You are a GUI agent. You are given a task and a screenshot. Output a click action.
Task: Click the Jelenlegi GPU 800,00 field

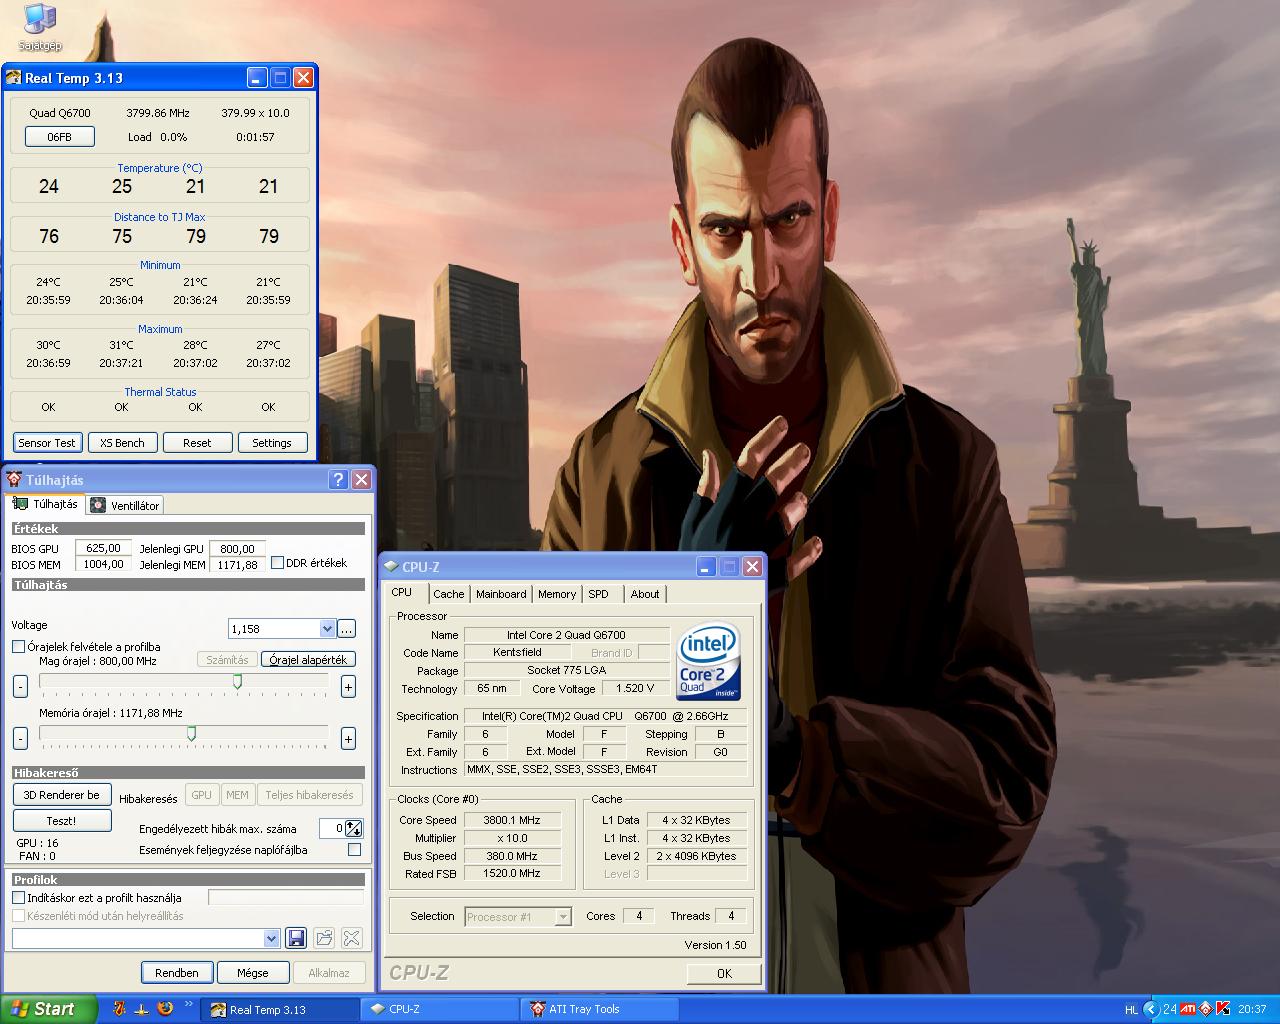238,548
